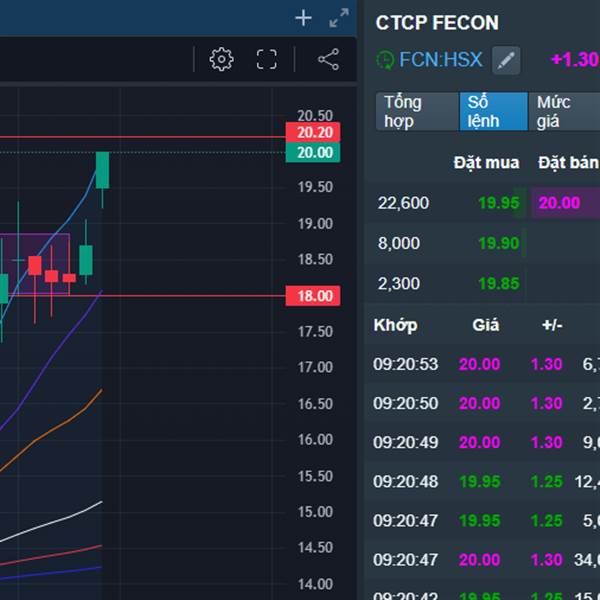
Task: Switch to the Sổ lệnh tab
Action: click(x=493, y=111)
